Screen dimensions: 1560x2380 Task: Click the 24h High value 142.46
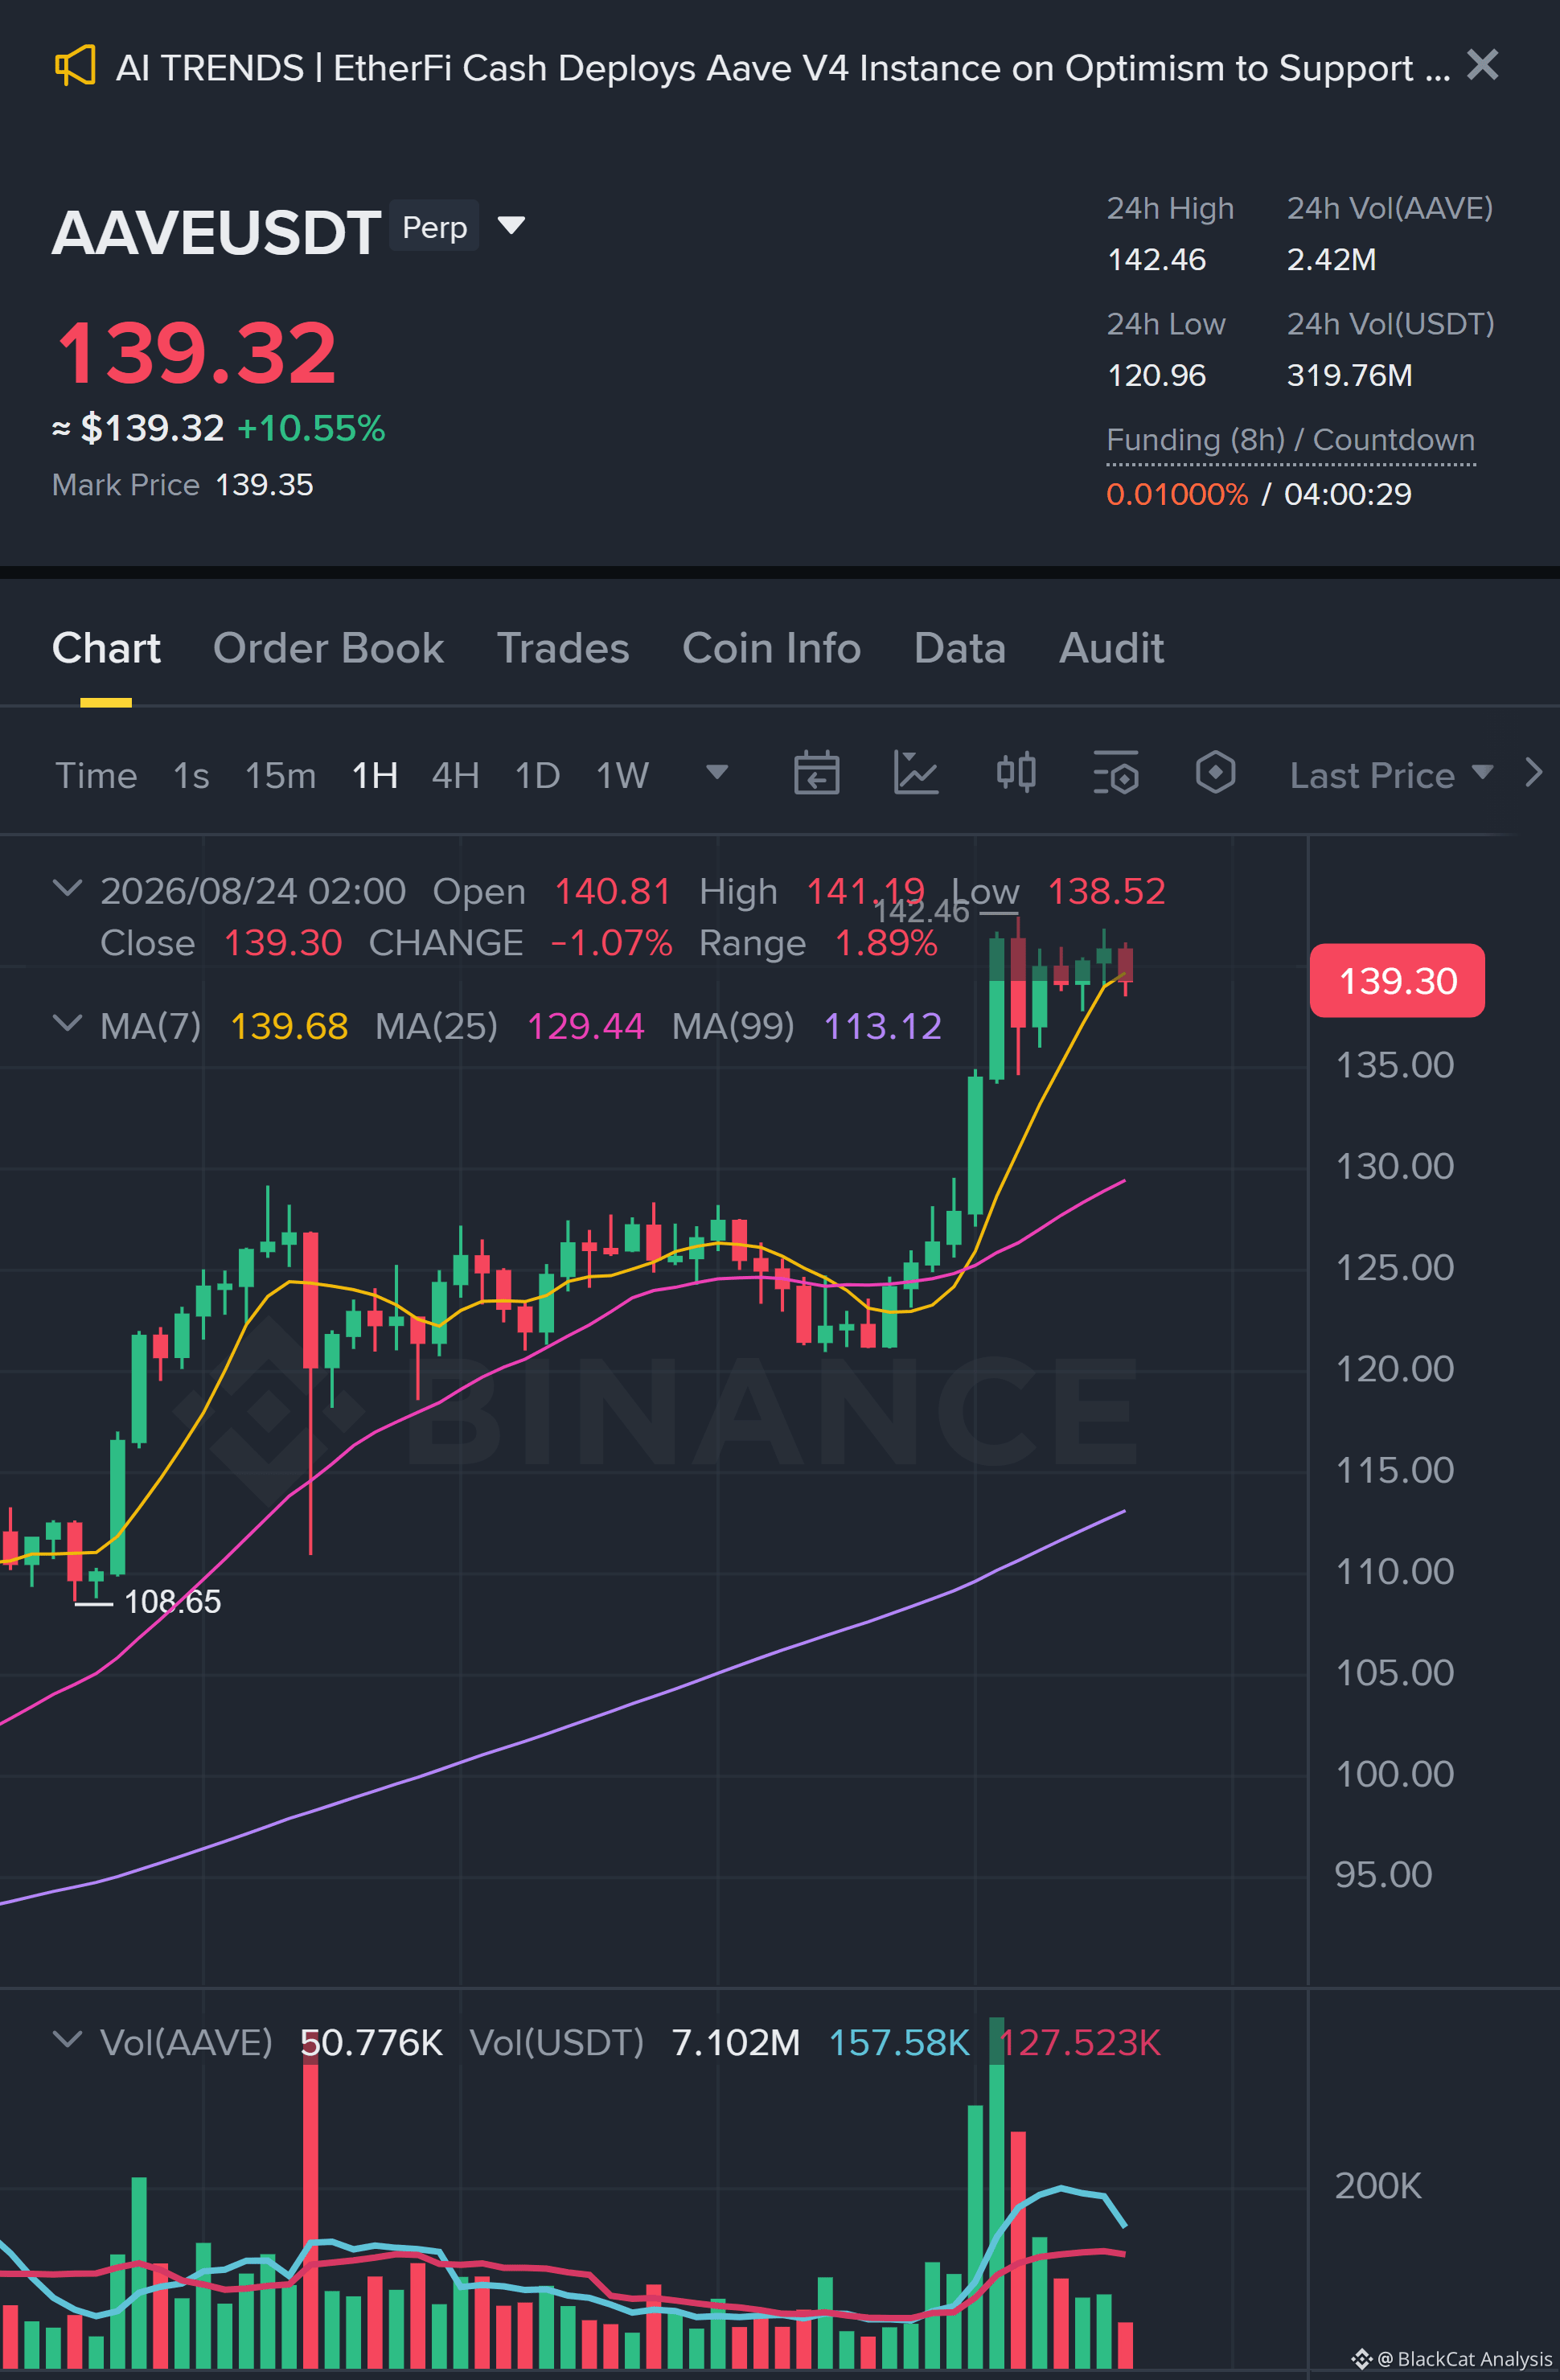point(1156,260)
